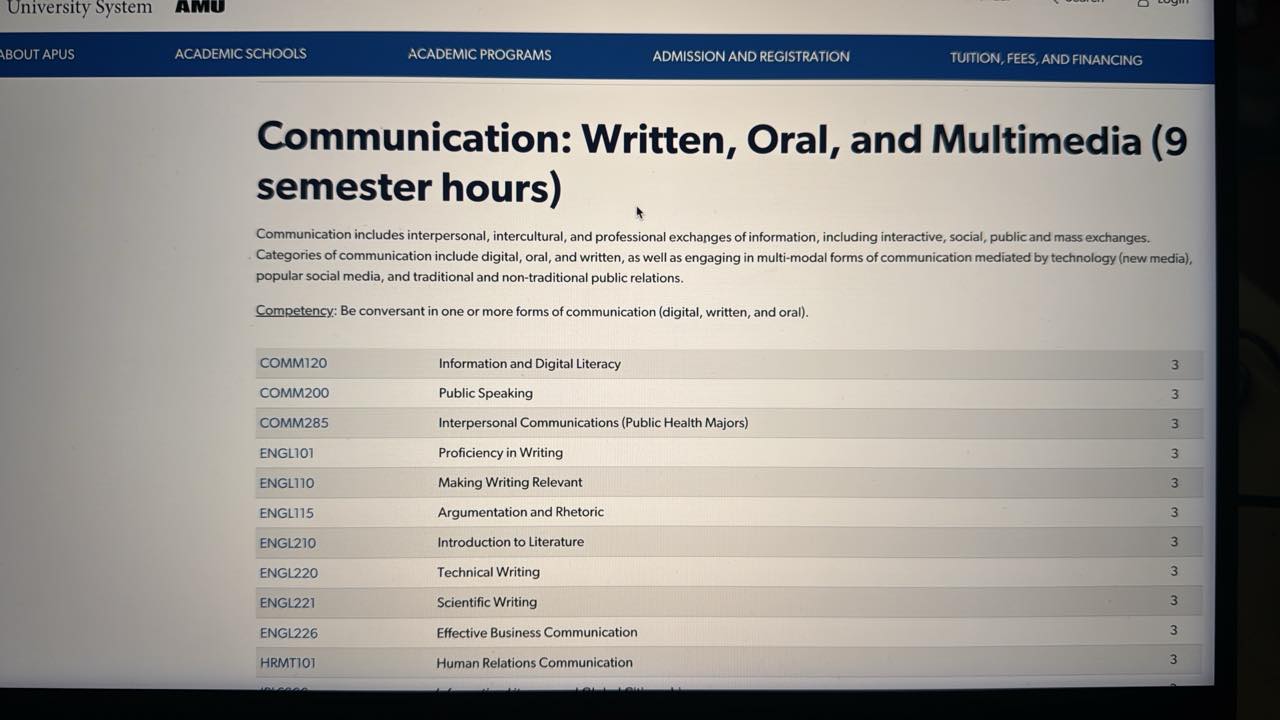This screenshot has height=720, width=1280.
Task: Click the underlined 'Competency' word
Action: (294, 311)
